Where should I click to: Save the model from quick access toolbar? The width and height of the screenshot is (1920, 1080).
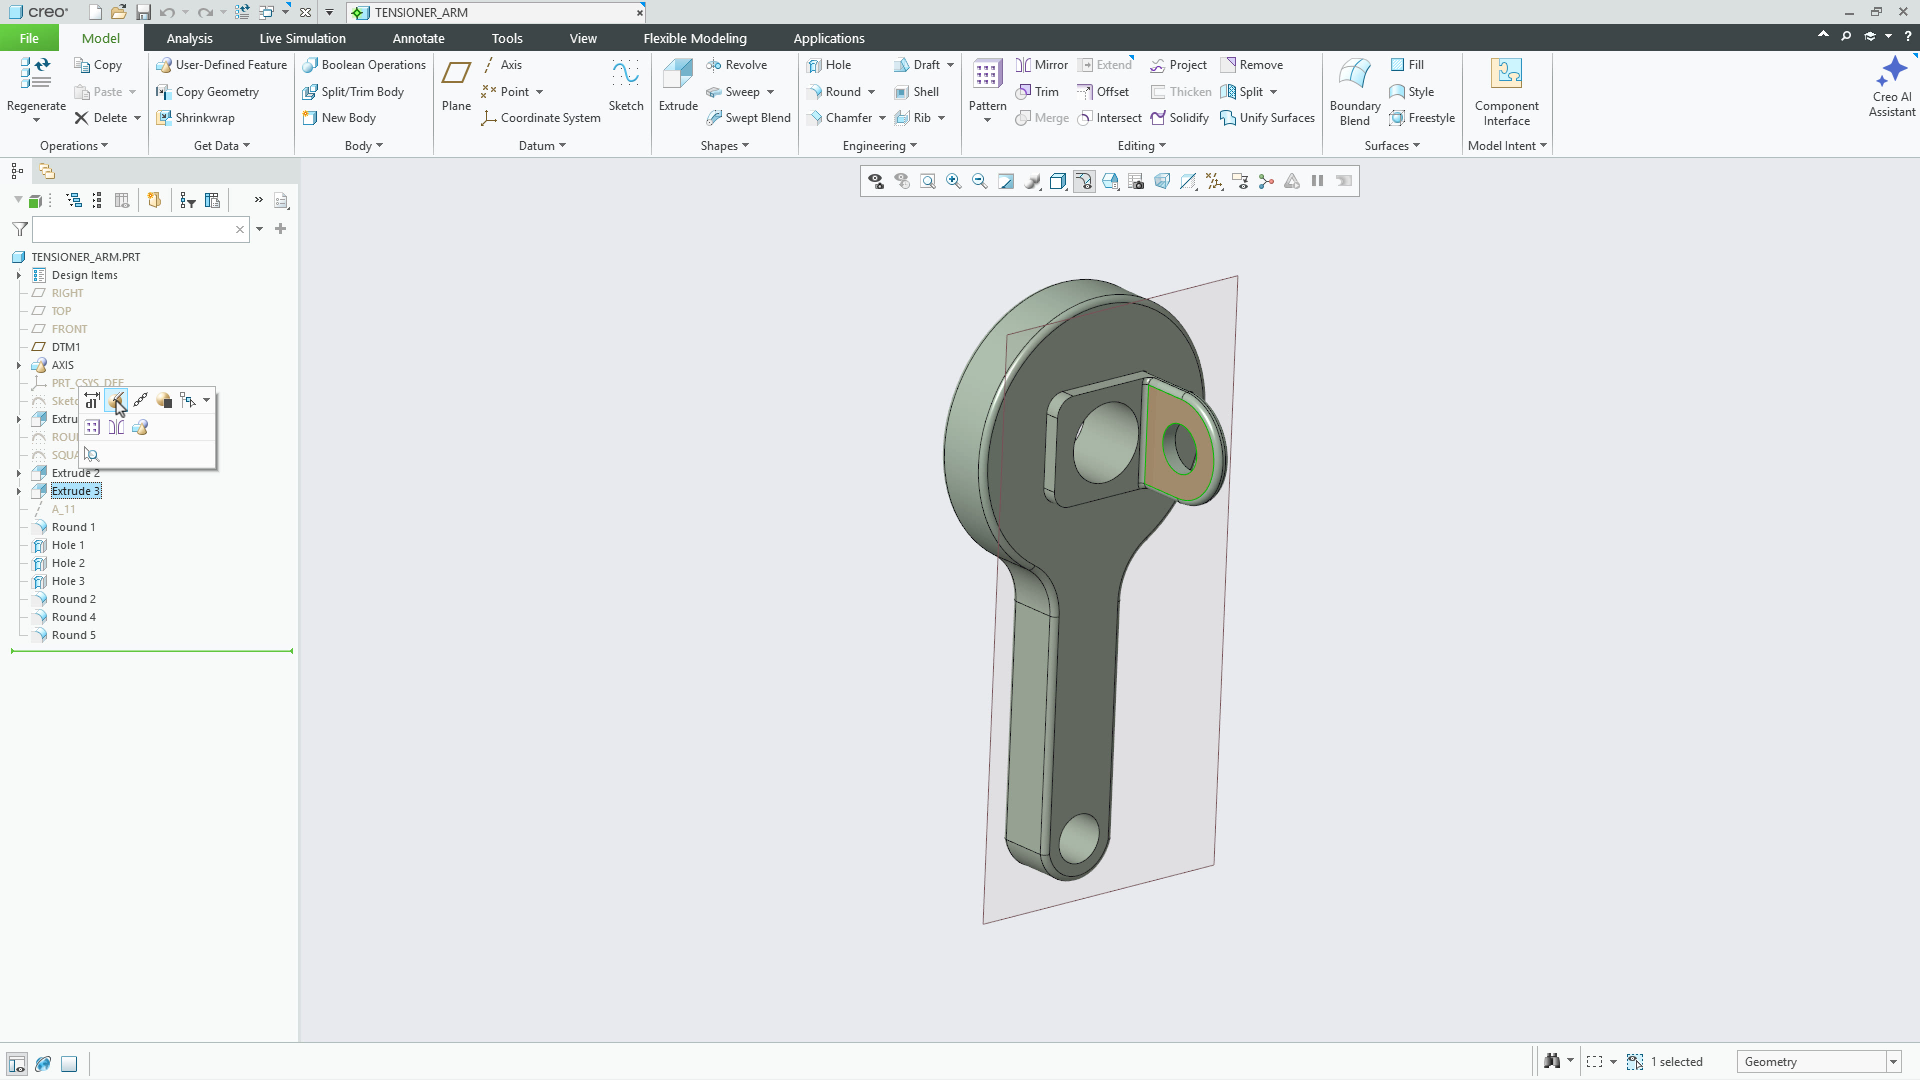click(143, 12)
